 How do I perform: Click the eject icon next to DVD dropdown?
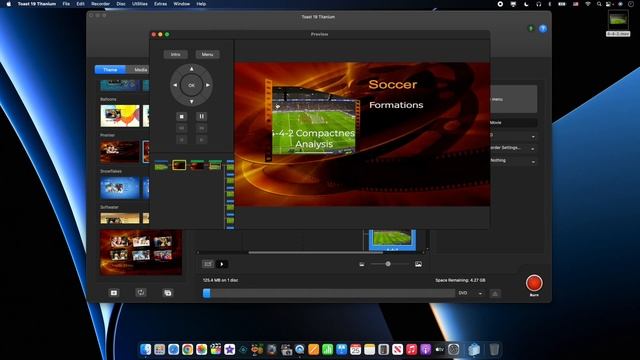point(495,293)
